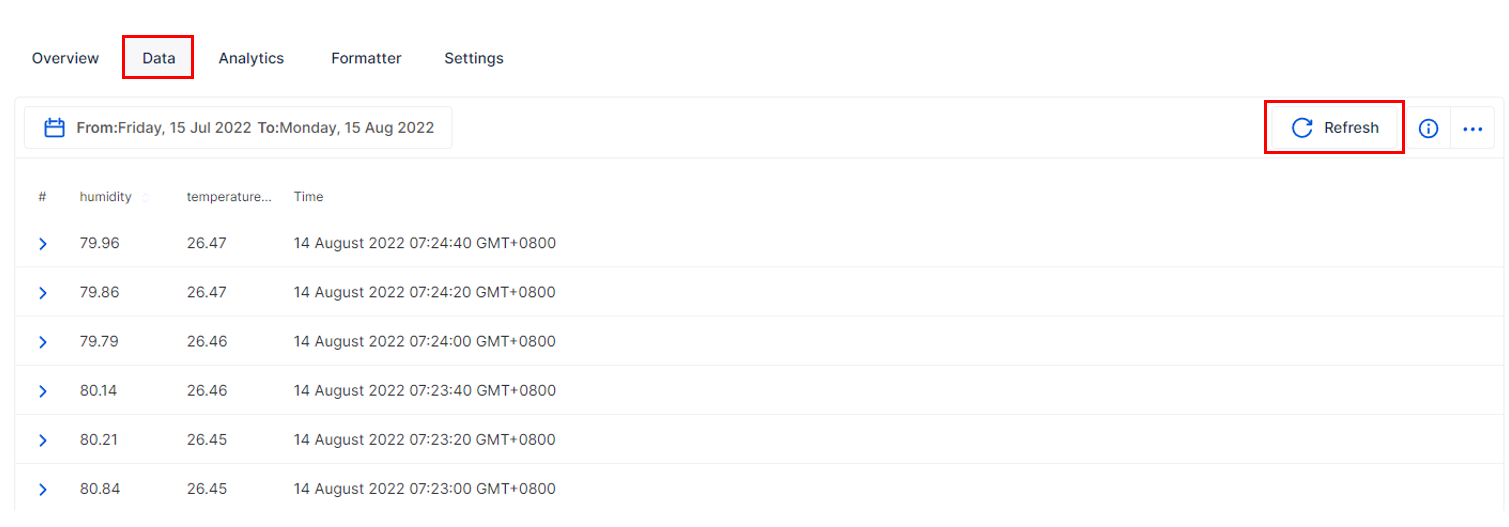Click the calendar icon in date range

(x=55, y=128)
